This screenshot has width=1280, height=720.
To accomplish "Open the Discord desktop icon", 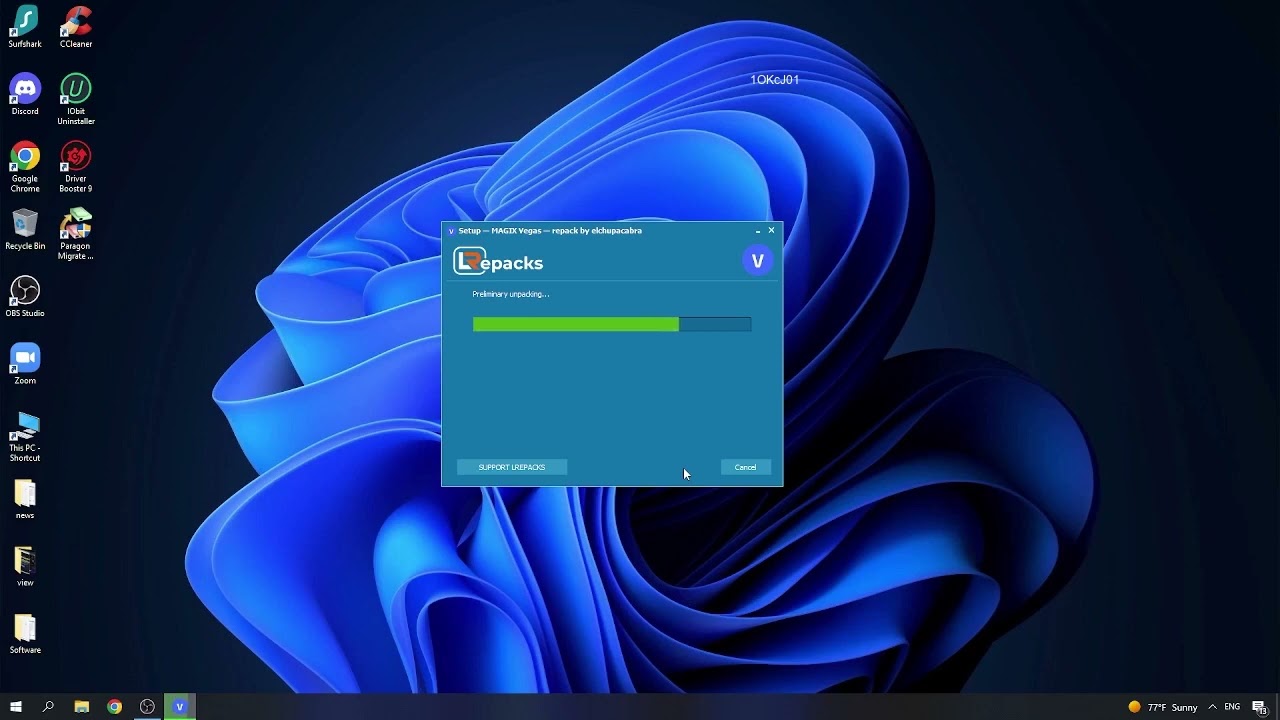I will 25,95.
